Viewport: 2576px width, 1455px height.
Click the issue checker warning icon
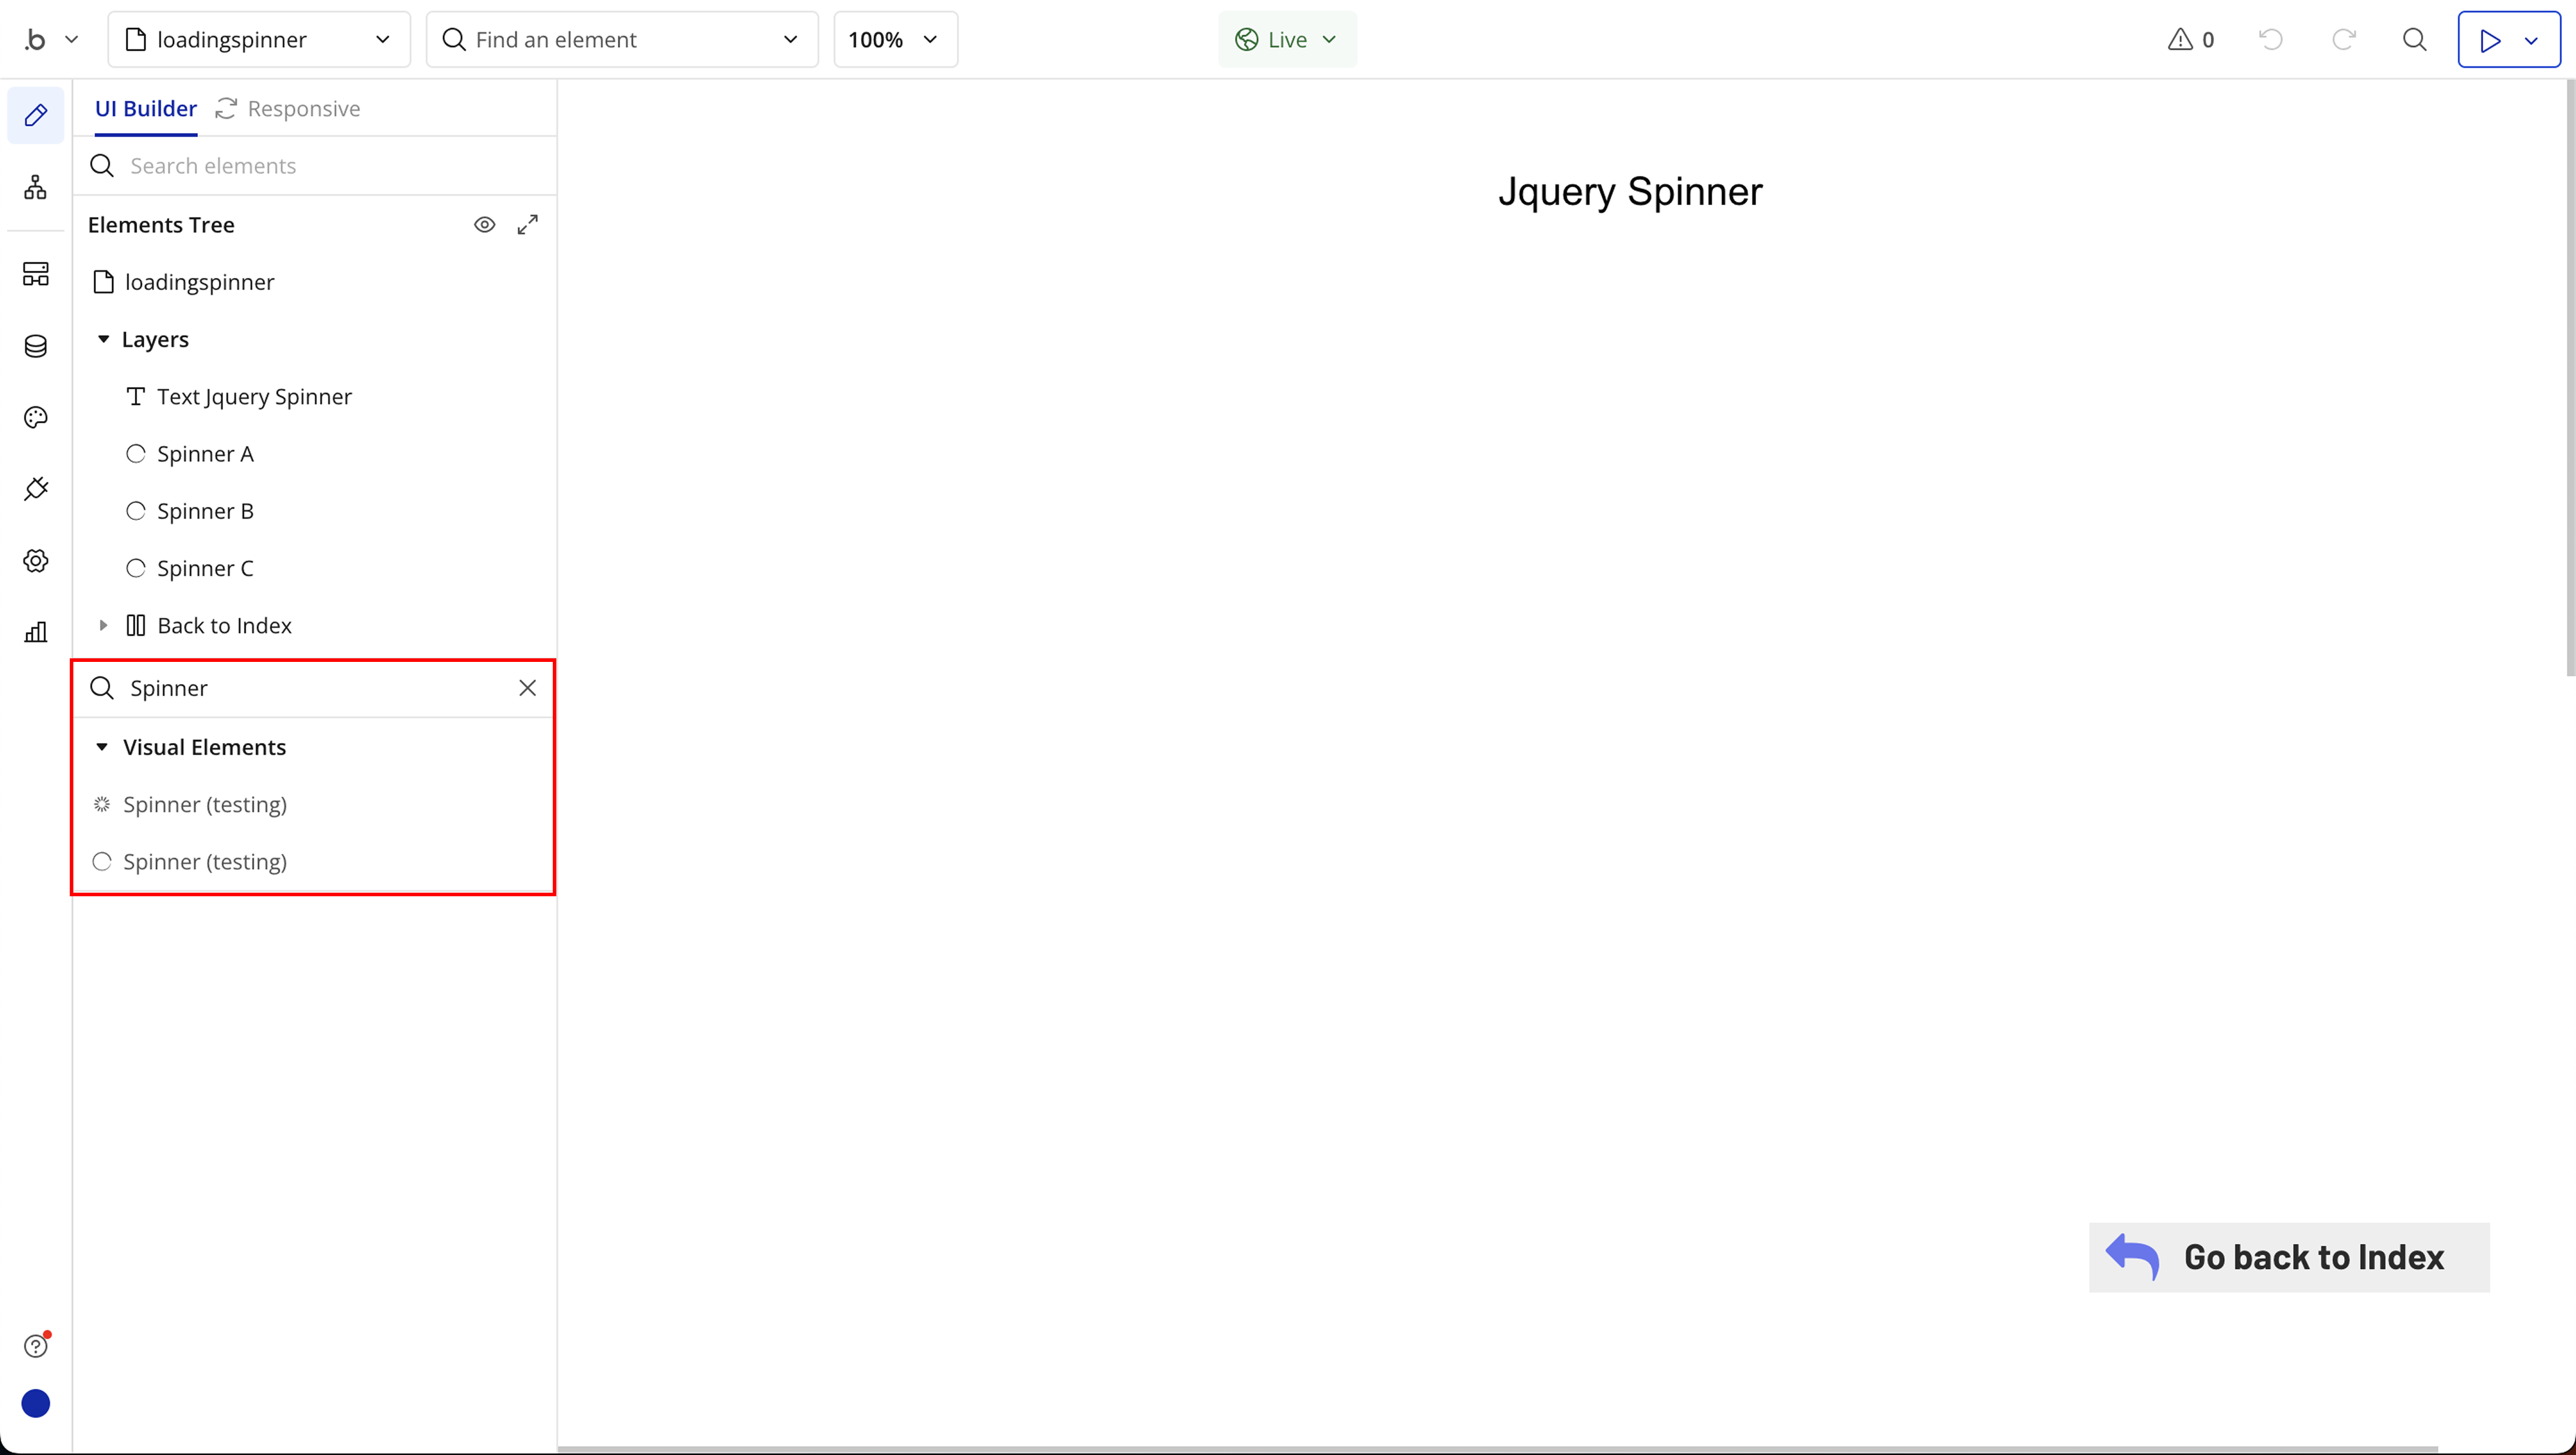[2180, 39]
